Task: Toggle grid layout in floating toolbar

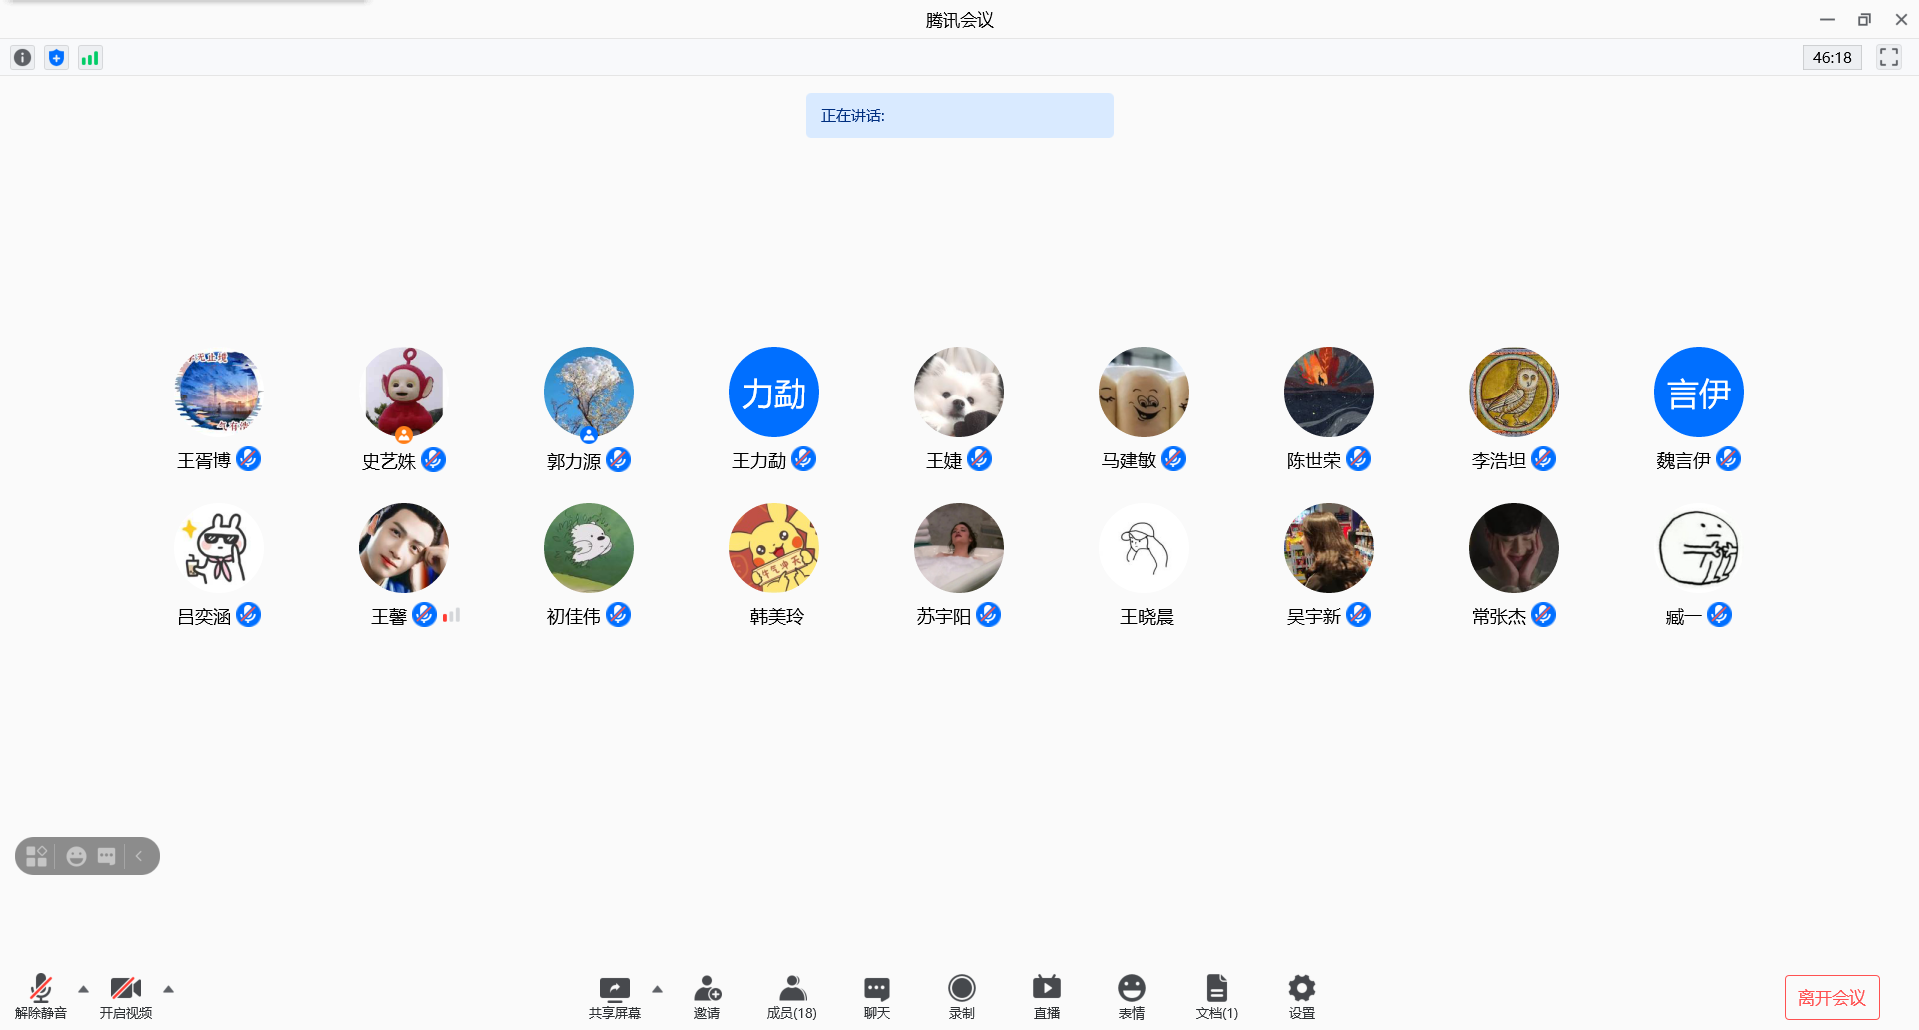Action: pyautogui.click(x=37, y=856)
